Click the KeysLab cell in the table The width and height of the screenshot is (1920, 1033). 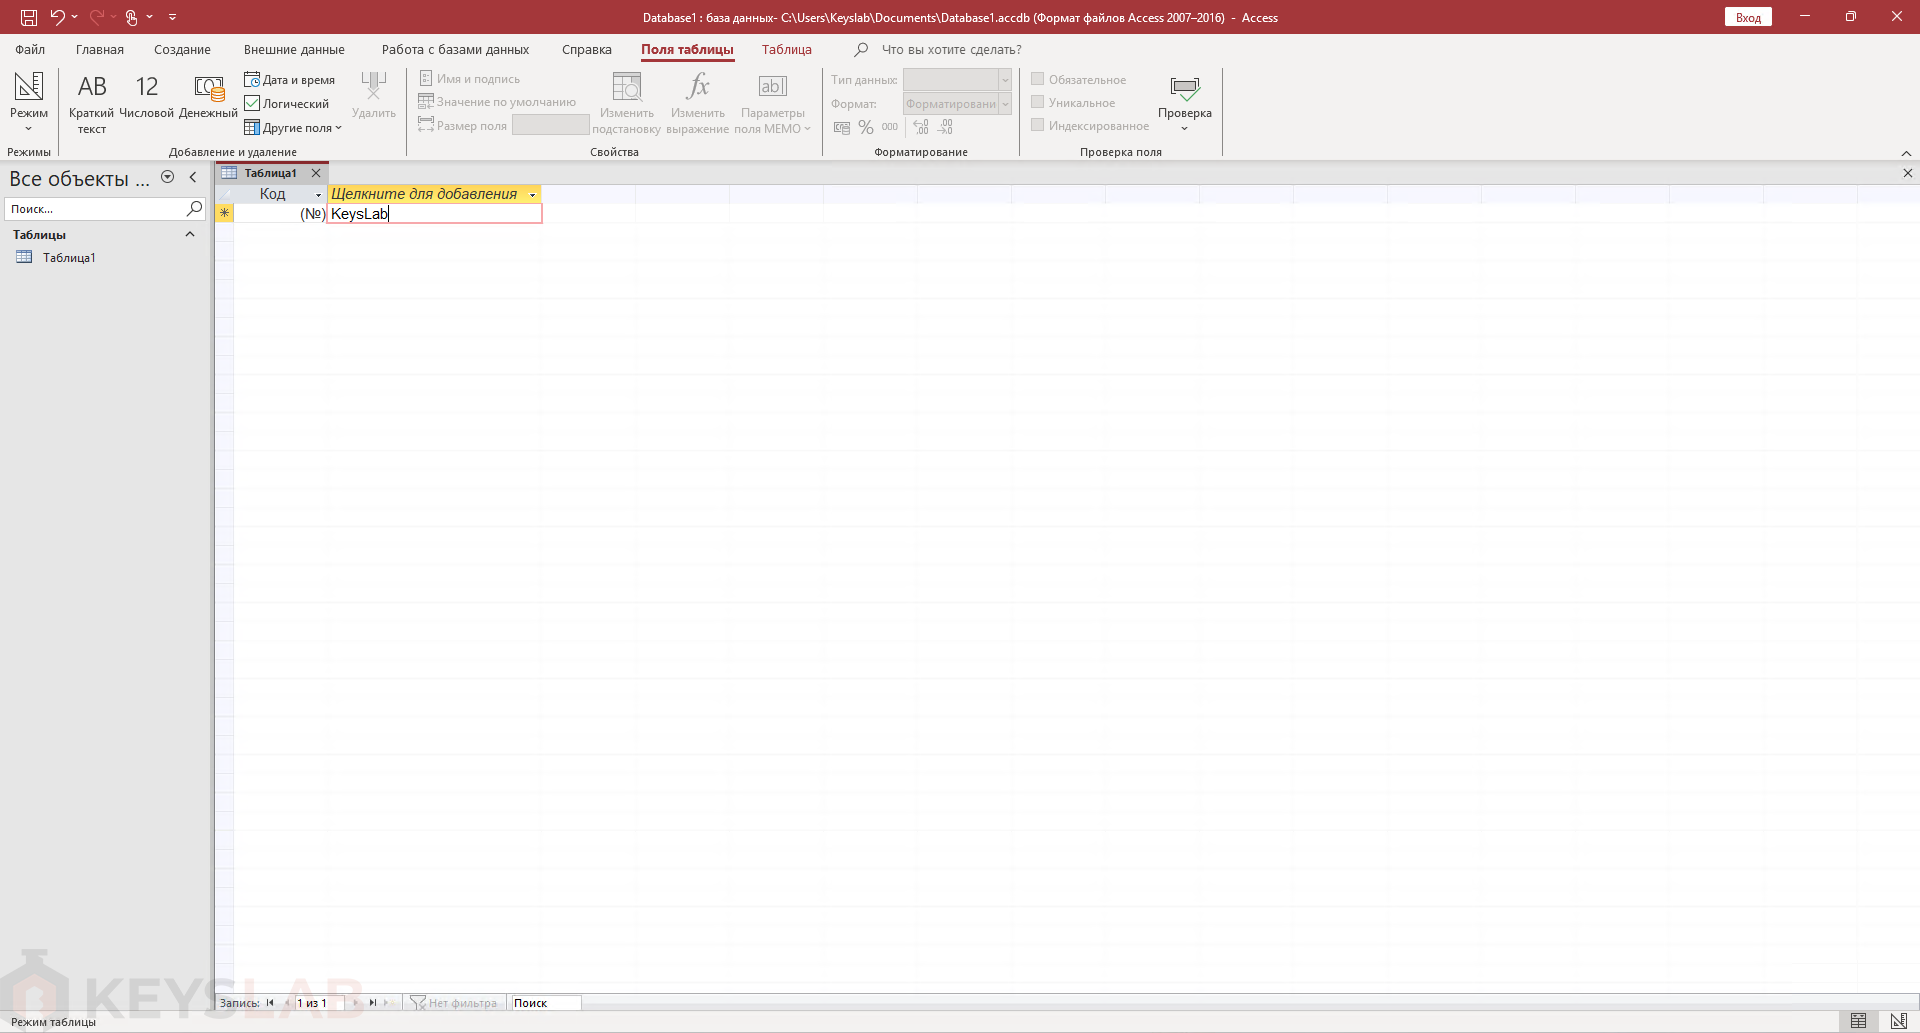434,213
